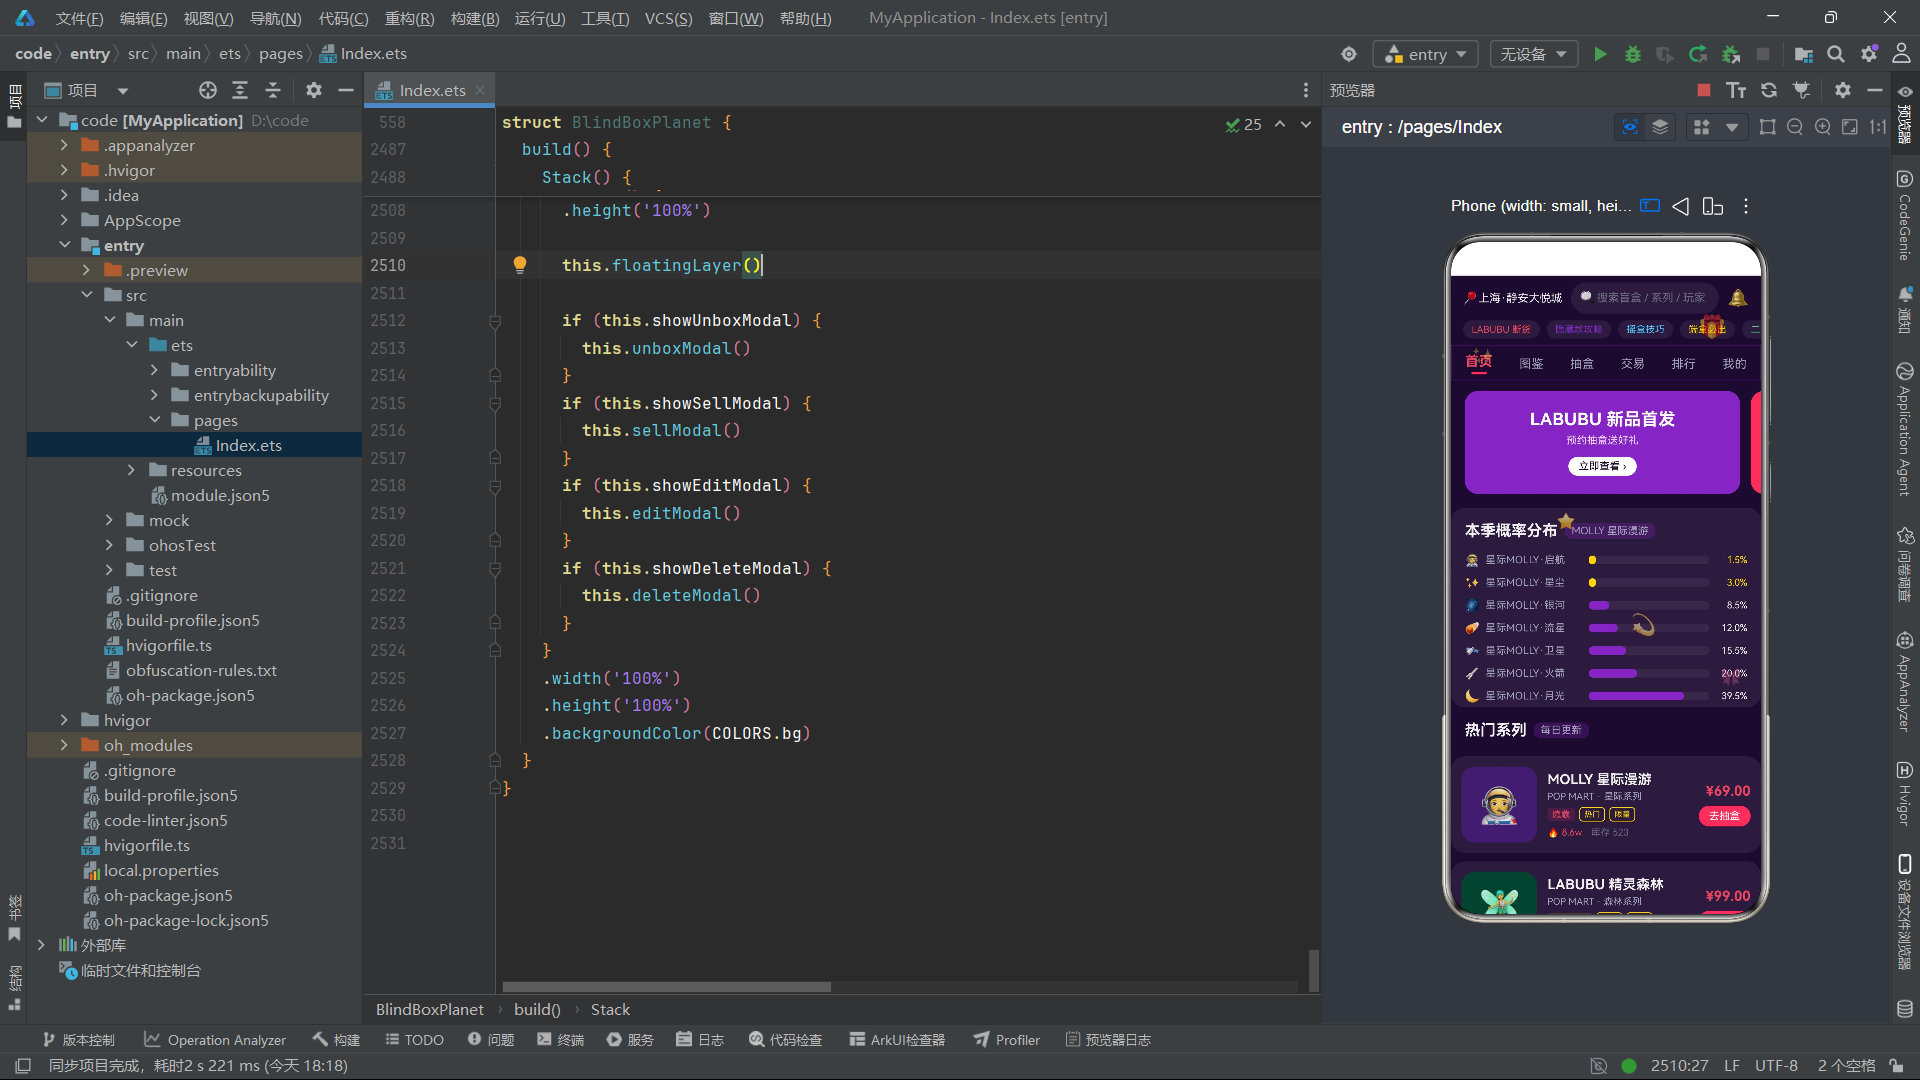Tap the 图鉴 tab in the preview
Viewport: 1920px width, 1080px height.
point(1531,364)
